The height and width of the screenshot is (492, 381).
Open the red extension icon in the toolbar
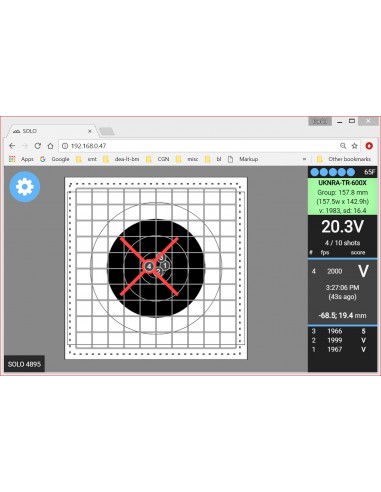coord(369,146)
